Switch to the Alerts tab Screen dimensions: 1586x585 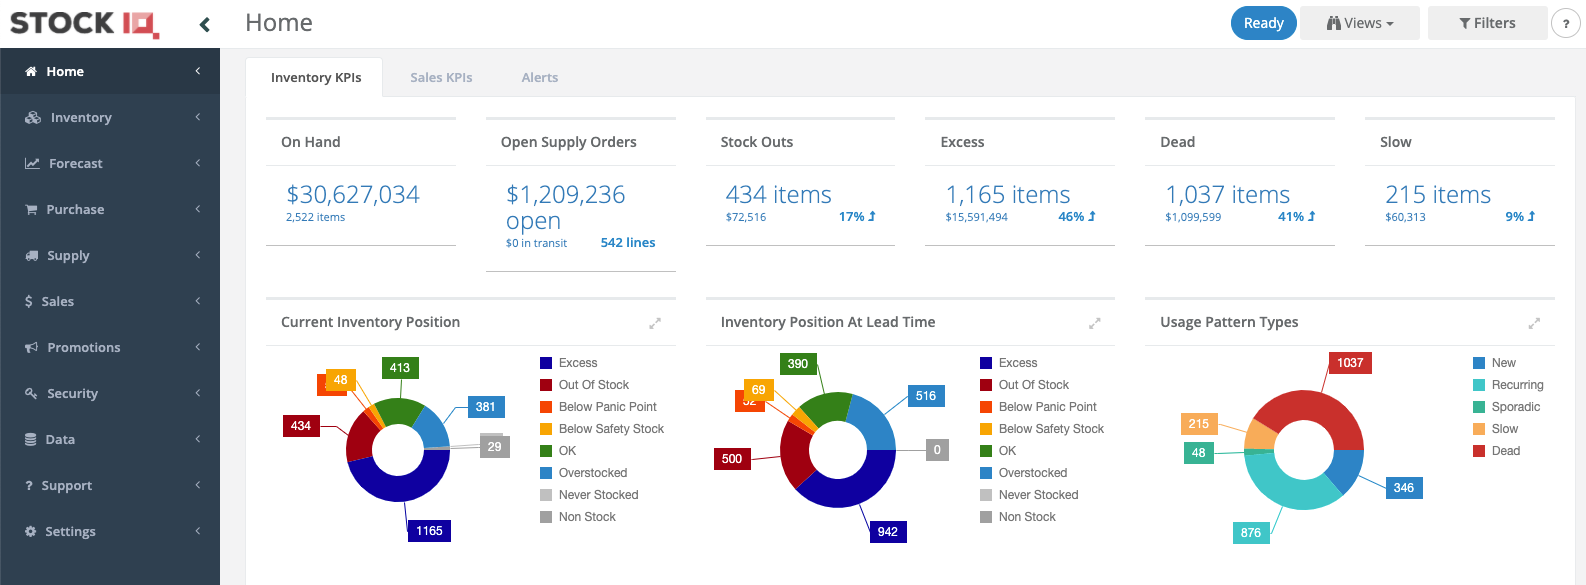pyautogui.click(x=540, y=77)
